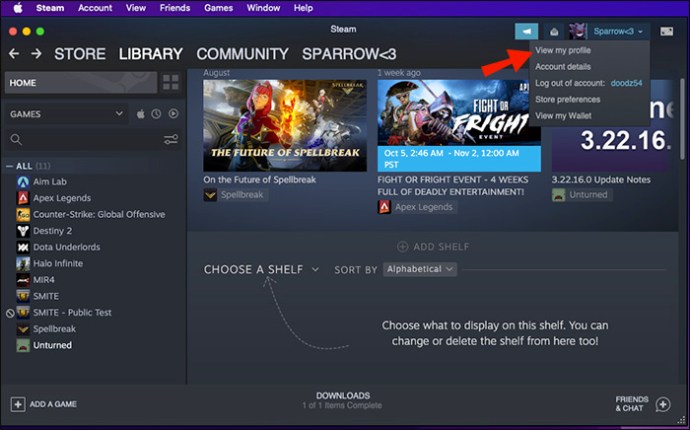The height and width of the screenshot is (430, 690).
Task: Open DOWNLOADS status at the bottom
Action: pyautogui.click(x=342, y=400)
